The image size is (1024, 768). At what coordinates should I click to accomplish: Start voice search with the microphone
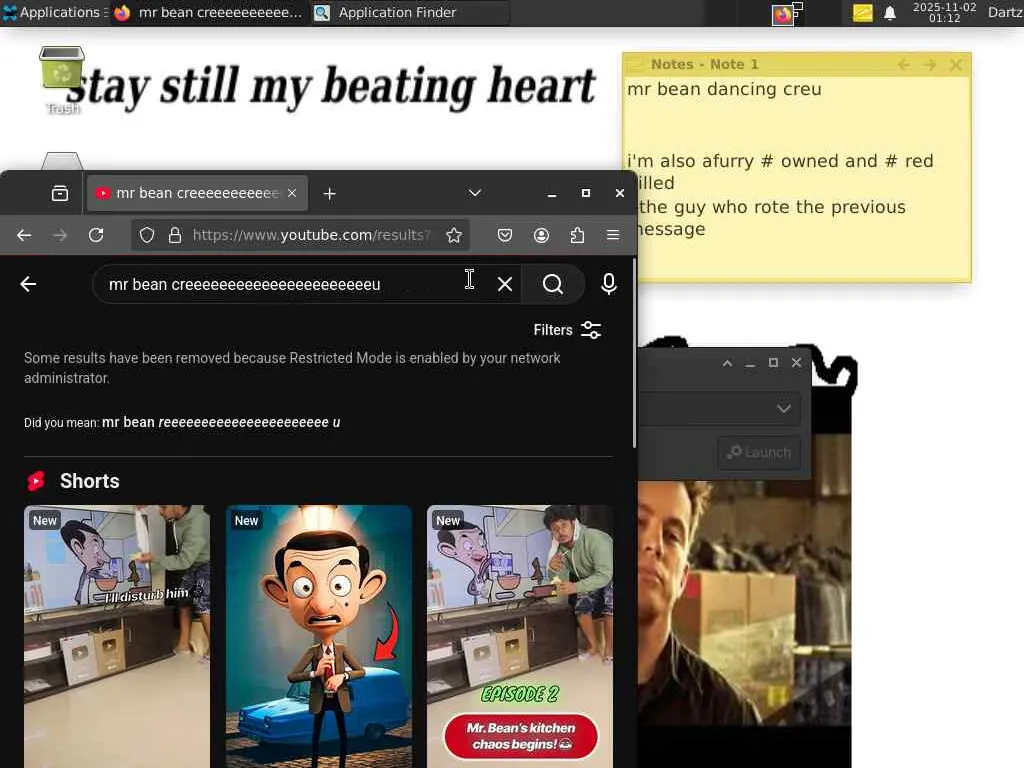[x=609, y=284]
